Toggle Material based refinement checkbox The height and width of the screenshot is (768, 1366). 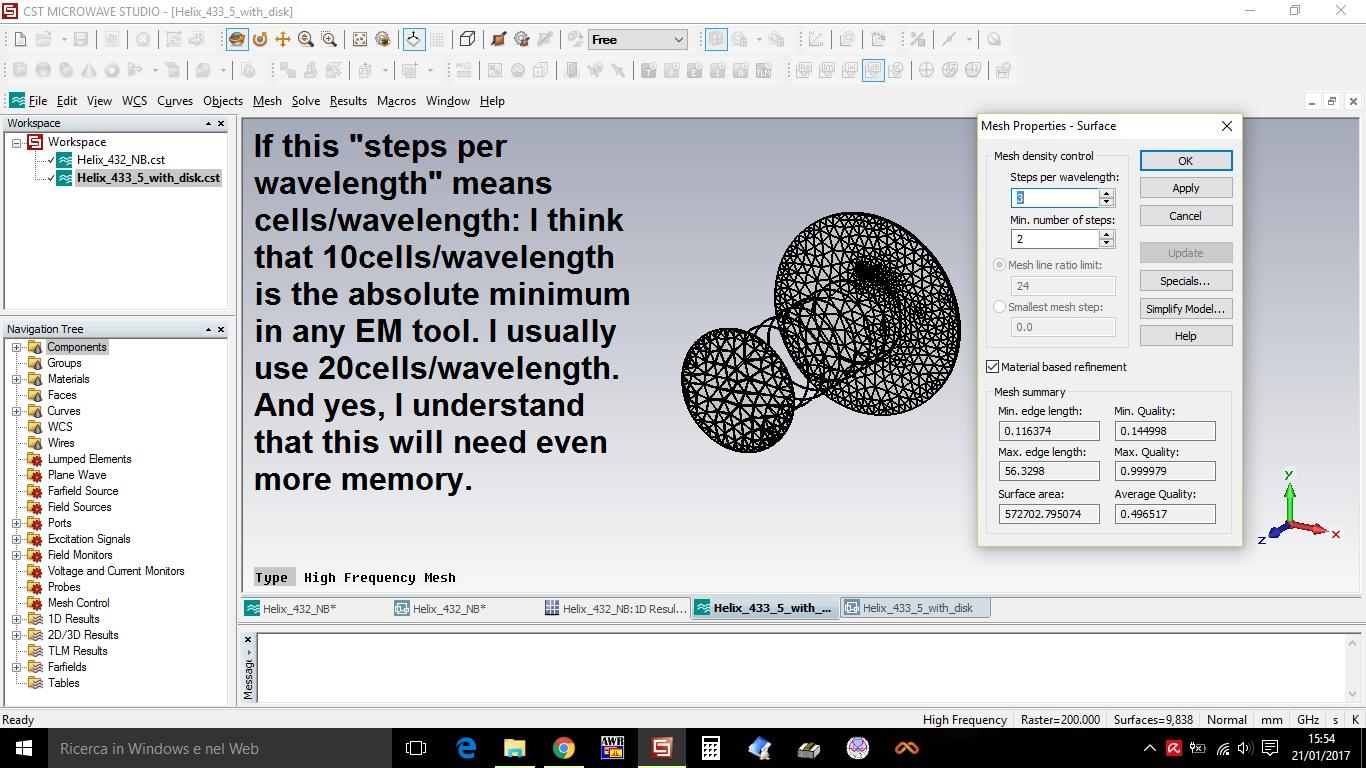993,367
